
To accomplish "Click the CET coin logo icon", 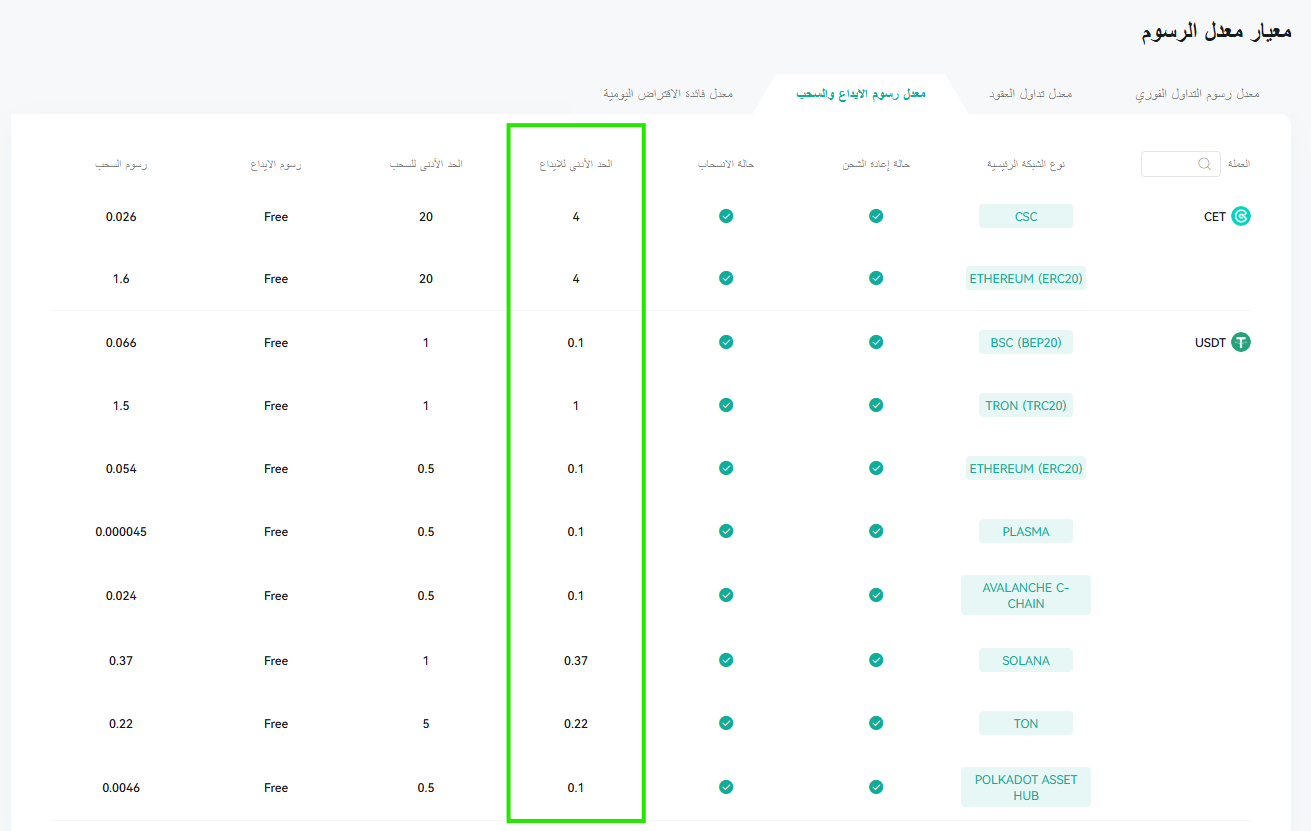I will [1241, 216].
